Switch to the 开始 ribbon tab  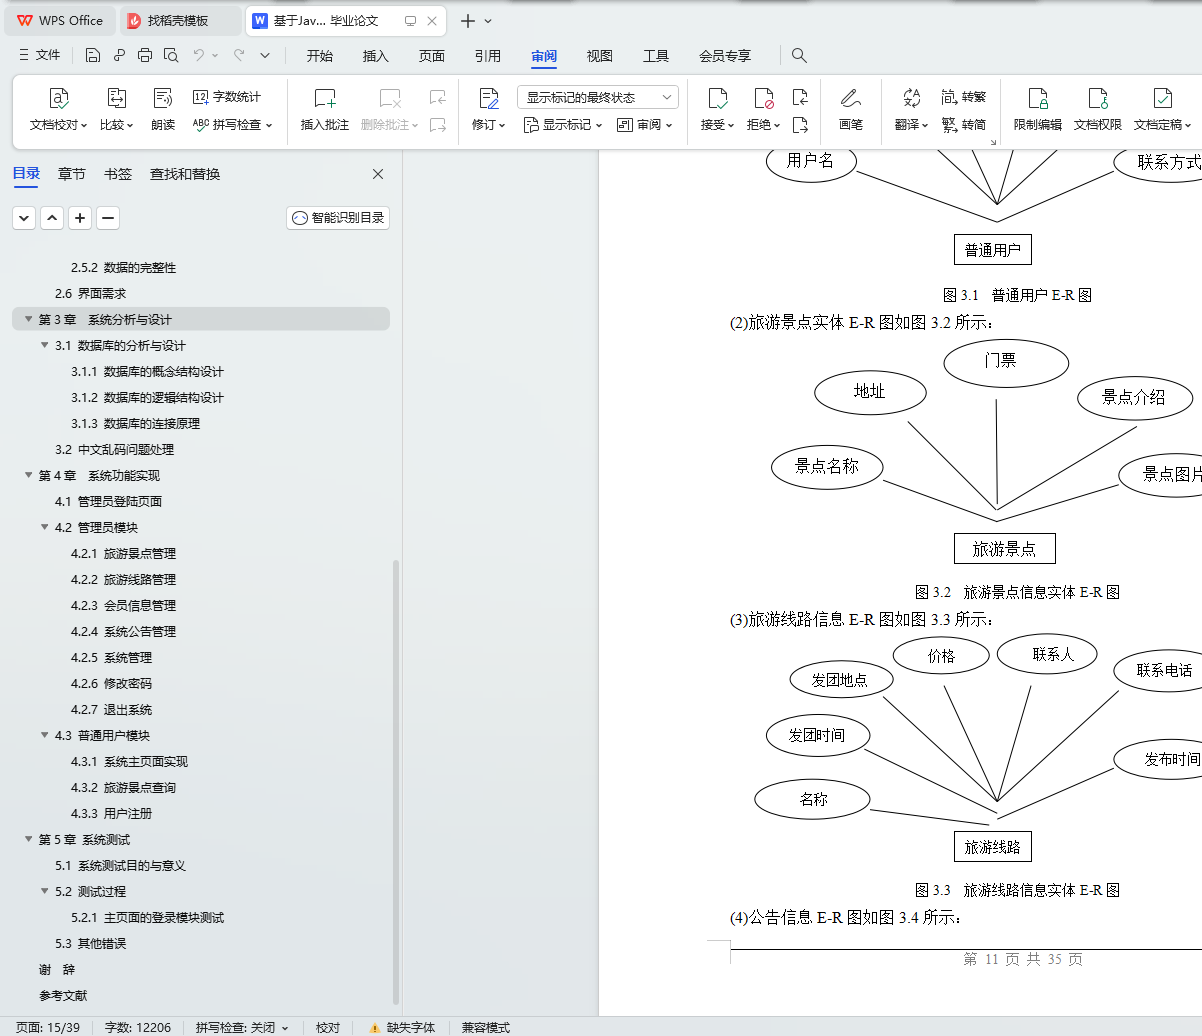[320, 56]
